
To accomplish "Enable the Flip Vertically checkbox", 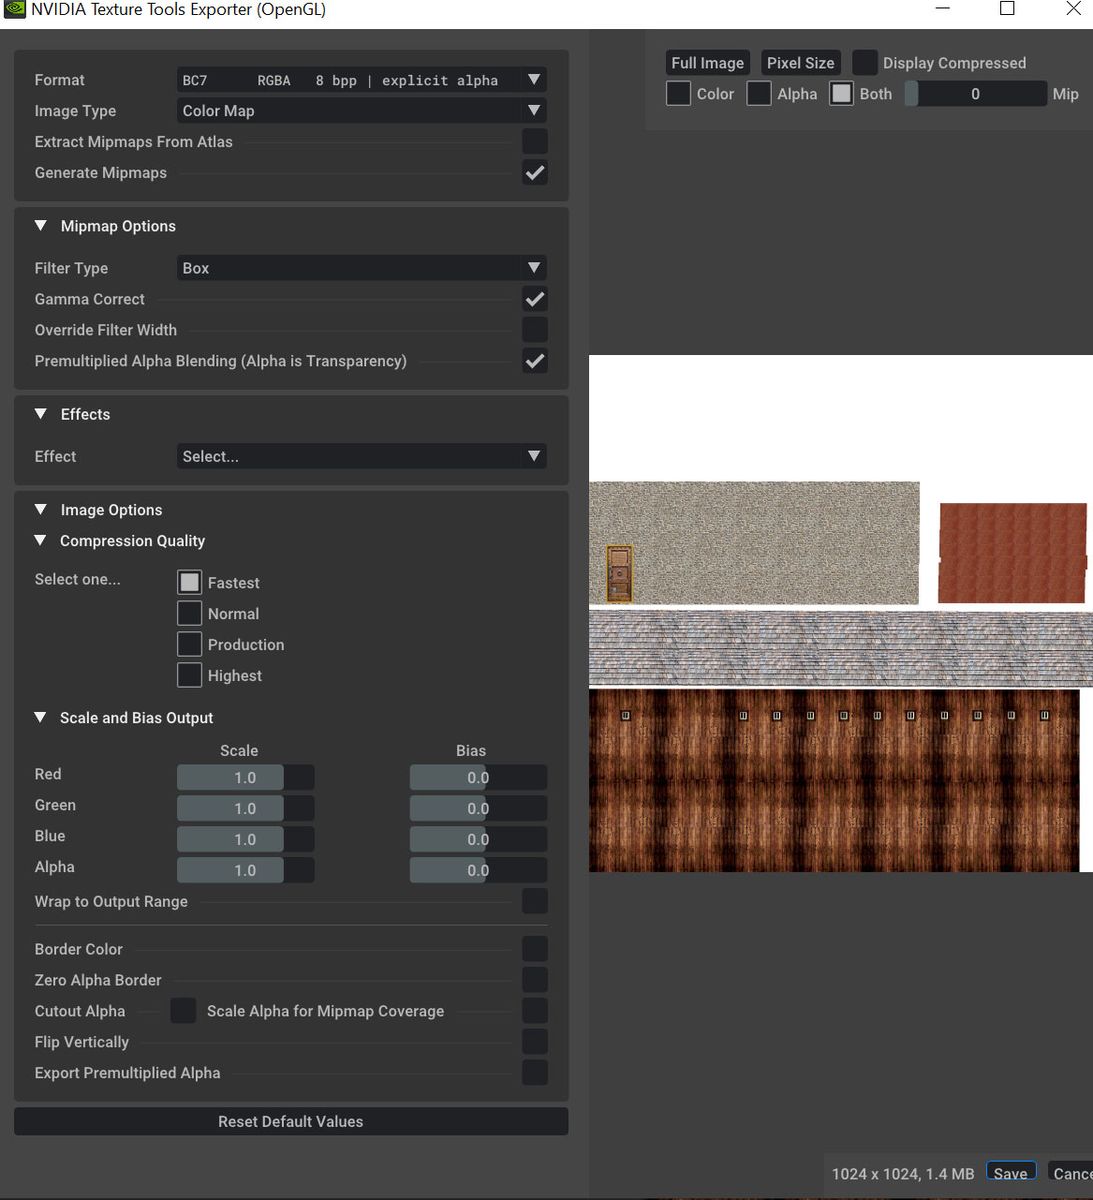I will pyautogui.click(x=535, y=1042).
